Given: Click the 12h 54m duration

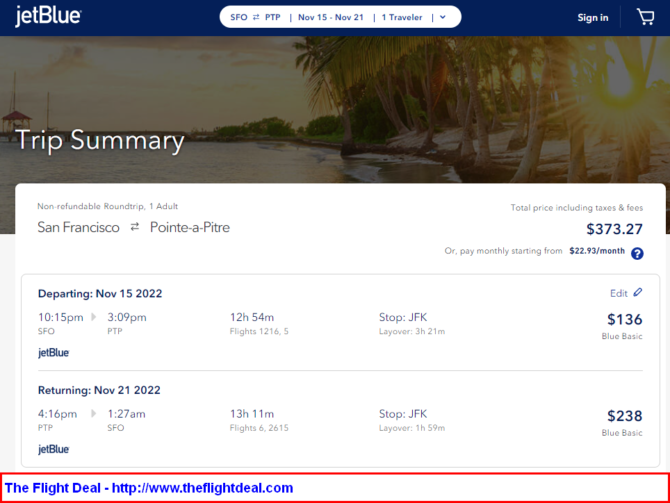Looking at the screenshot, I should tap(252, 317).
